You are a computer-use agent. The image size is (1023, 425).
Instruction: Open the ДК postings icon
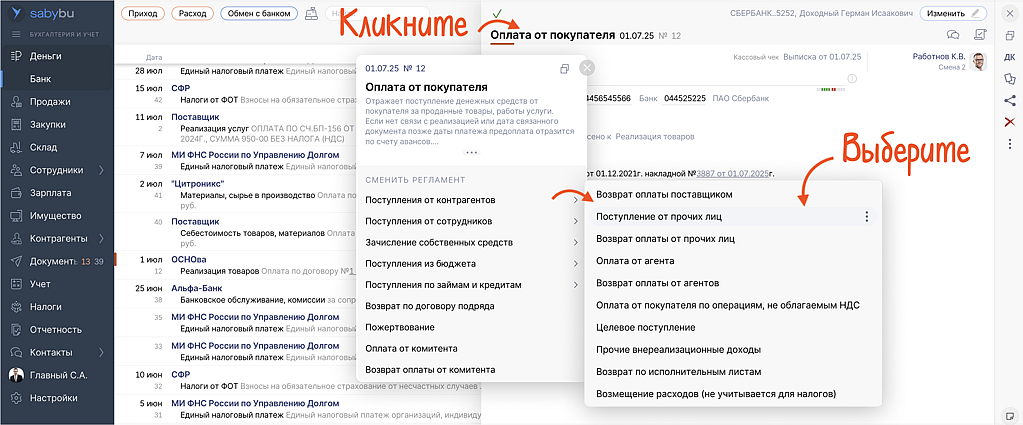tap(1009, 55)
